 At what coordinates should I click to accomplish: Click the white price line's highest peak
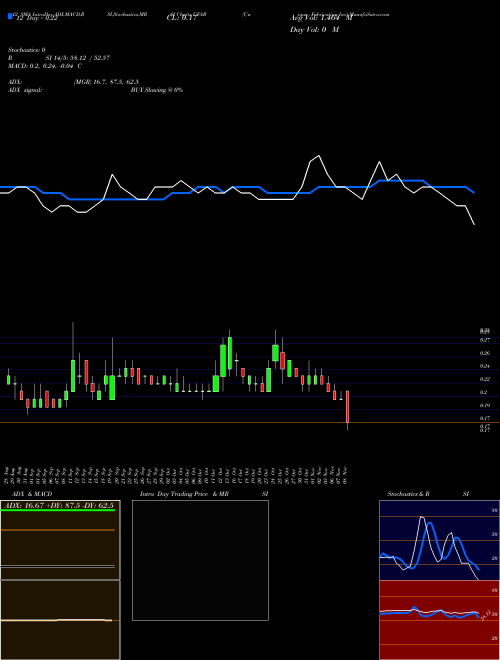pyautogui.click(x=319, y=156)
